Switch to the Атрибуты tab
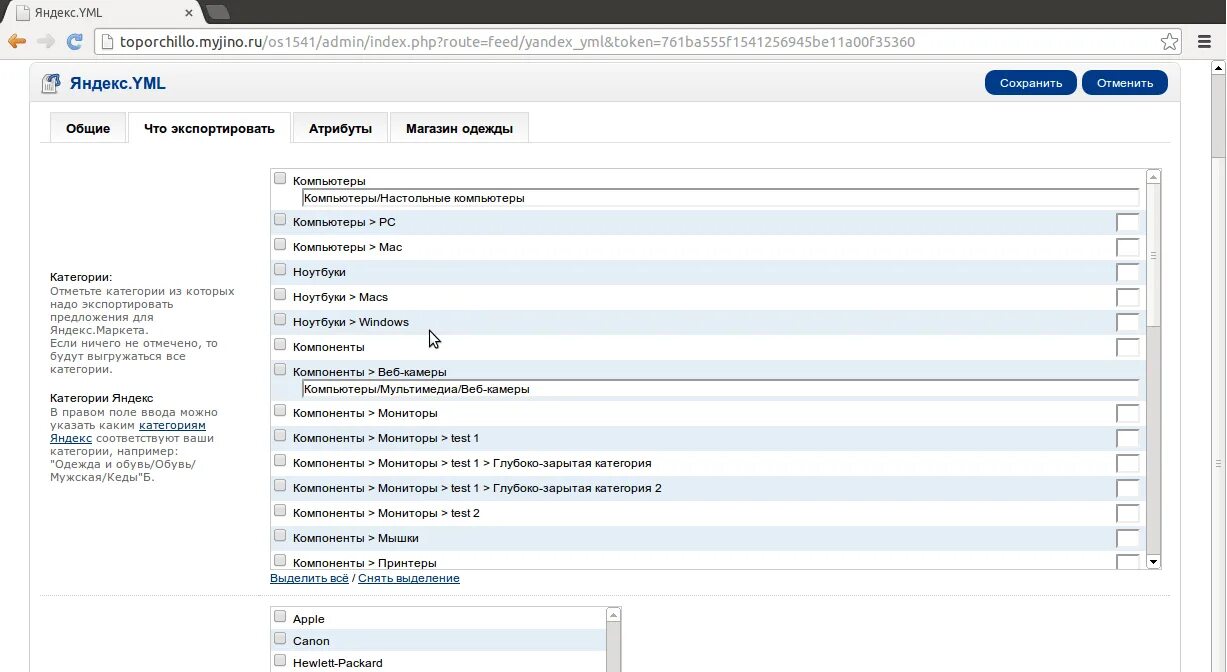This screenshot has height=672, width=1227. [x=340, y=128]
